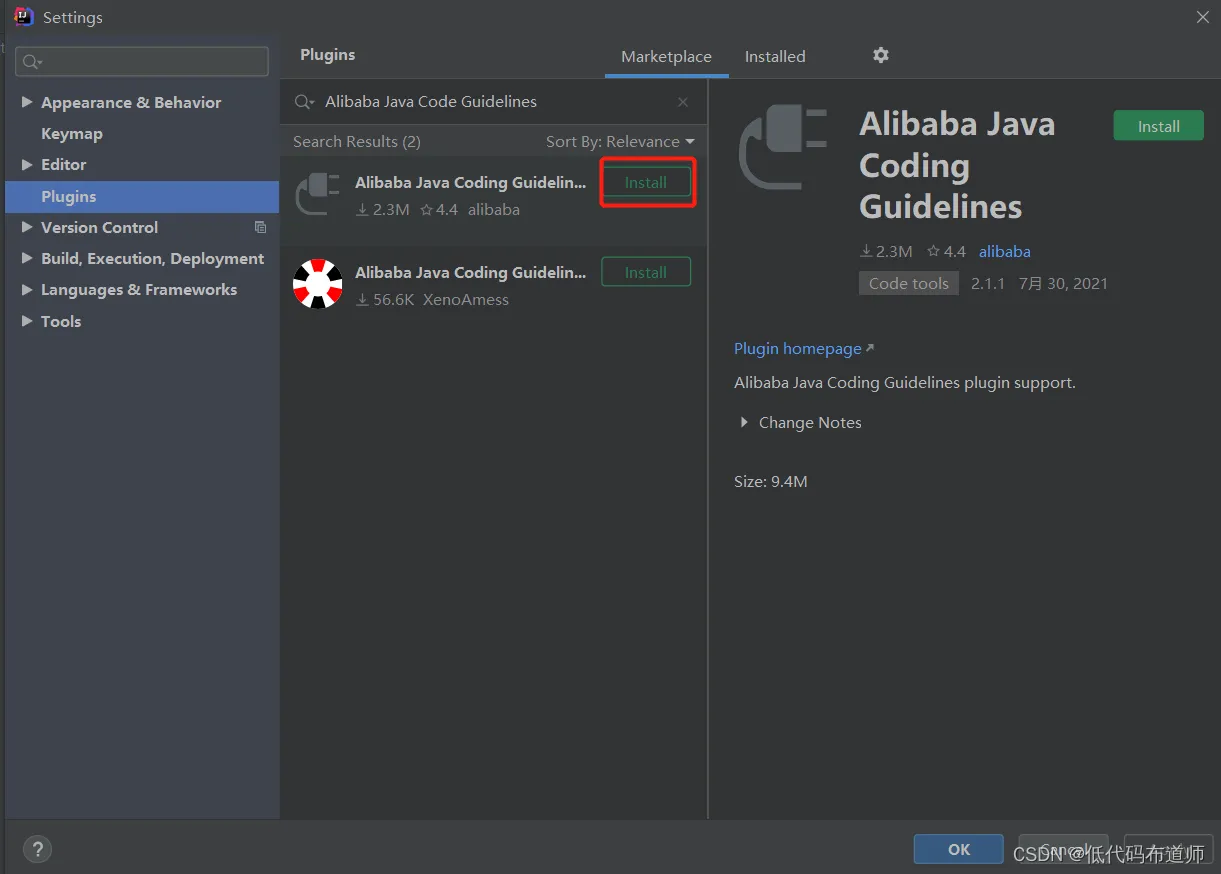Click the OK button

(958, 849)
